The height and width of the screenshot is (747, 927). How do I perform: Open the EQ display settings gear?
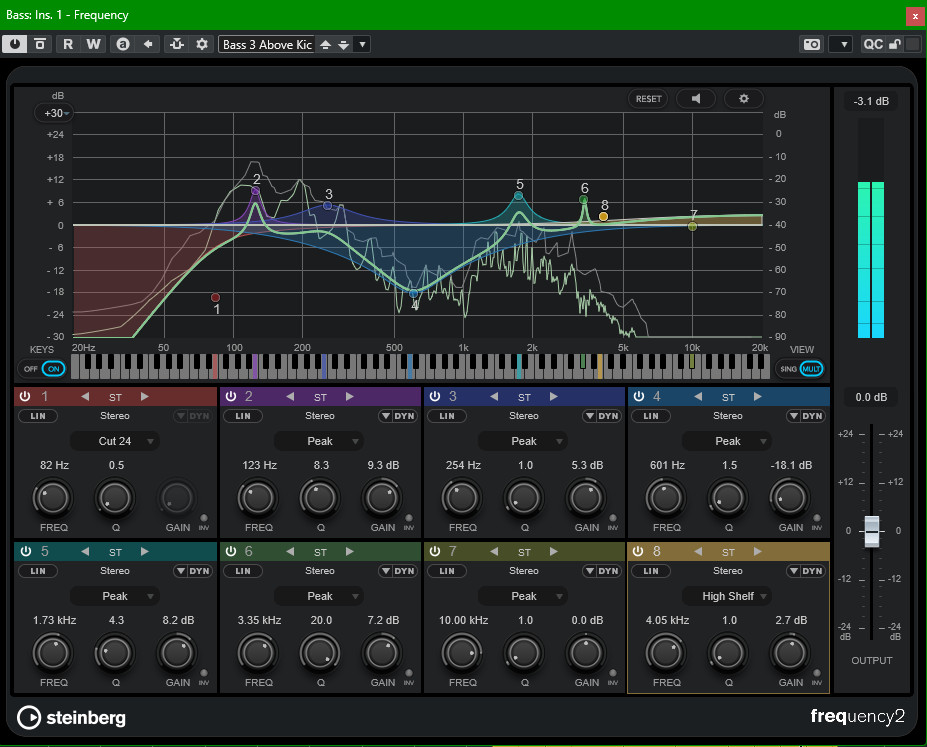pos(743,99)
